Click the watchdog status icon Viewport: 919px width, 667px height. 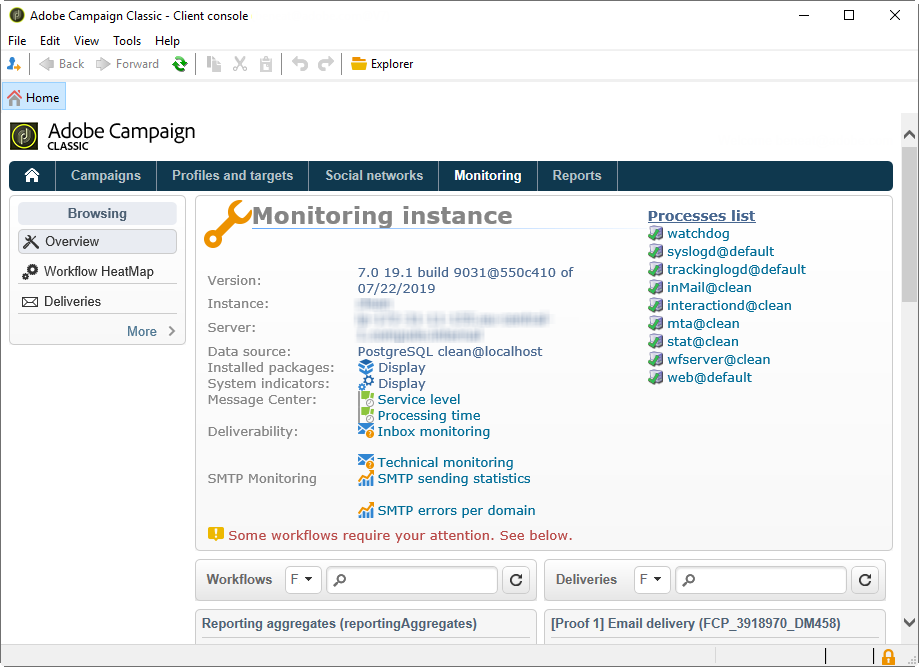(x=655, y=234)
